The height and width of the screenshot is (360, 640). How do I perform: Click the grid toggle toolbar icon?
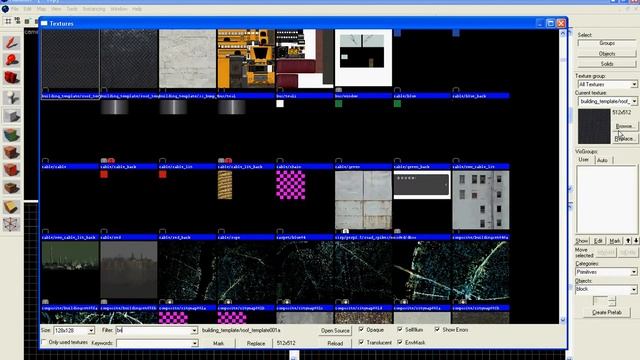tap(8, 21)
